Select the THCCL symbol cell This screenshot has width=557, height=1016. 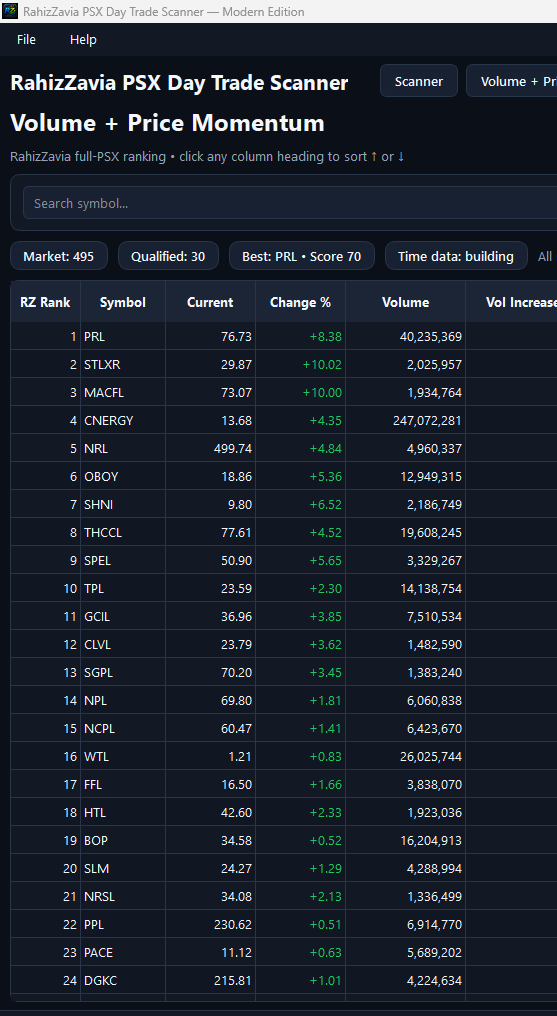122,533
